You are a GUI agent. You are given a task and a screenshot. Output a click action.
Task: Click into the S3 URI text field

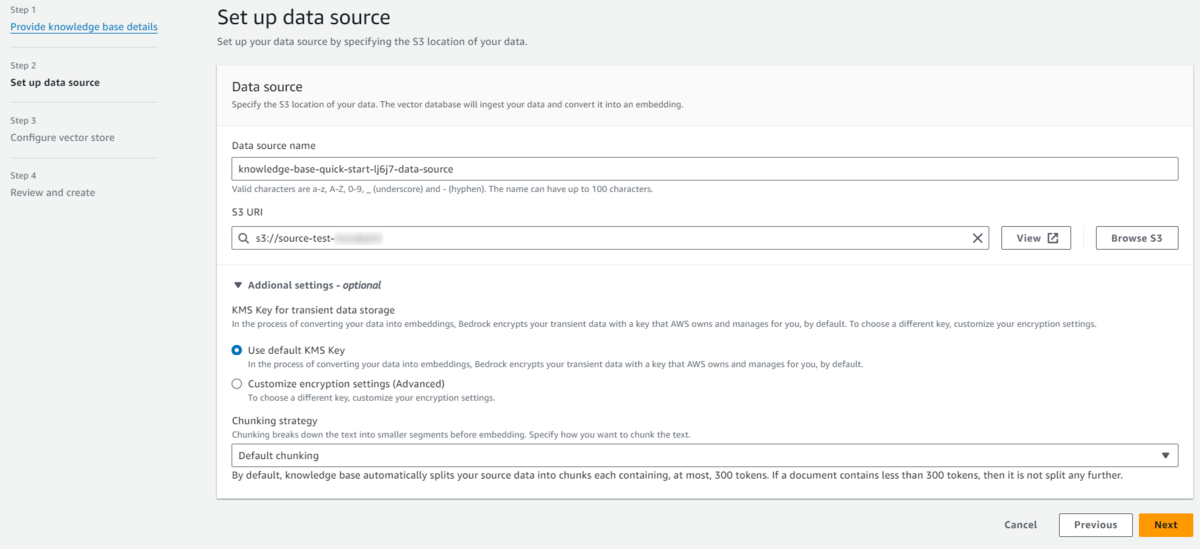[x=600, y=239]
